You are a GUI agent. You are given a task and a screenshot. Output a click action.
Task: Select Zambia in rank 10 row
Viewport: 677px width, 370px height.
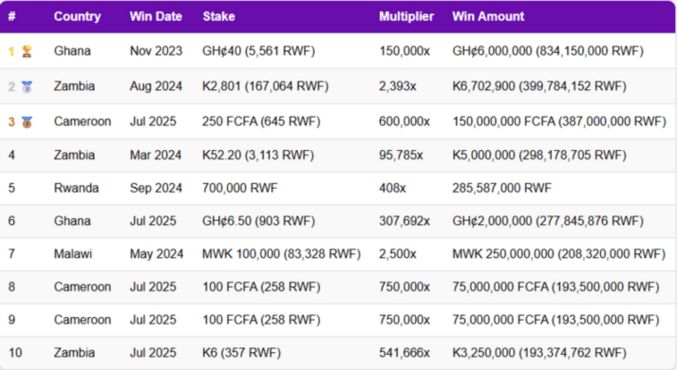point(74,352)
